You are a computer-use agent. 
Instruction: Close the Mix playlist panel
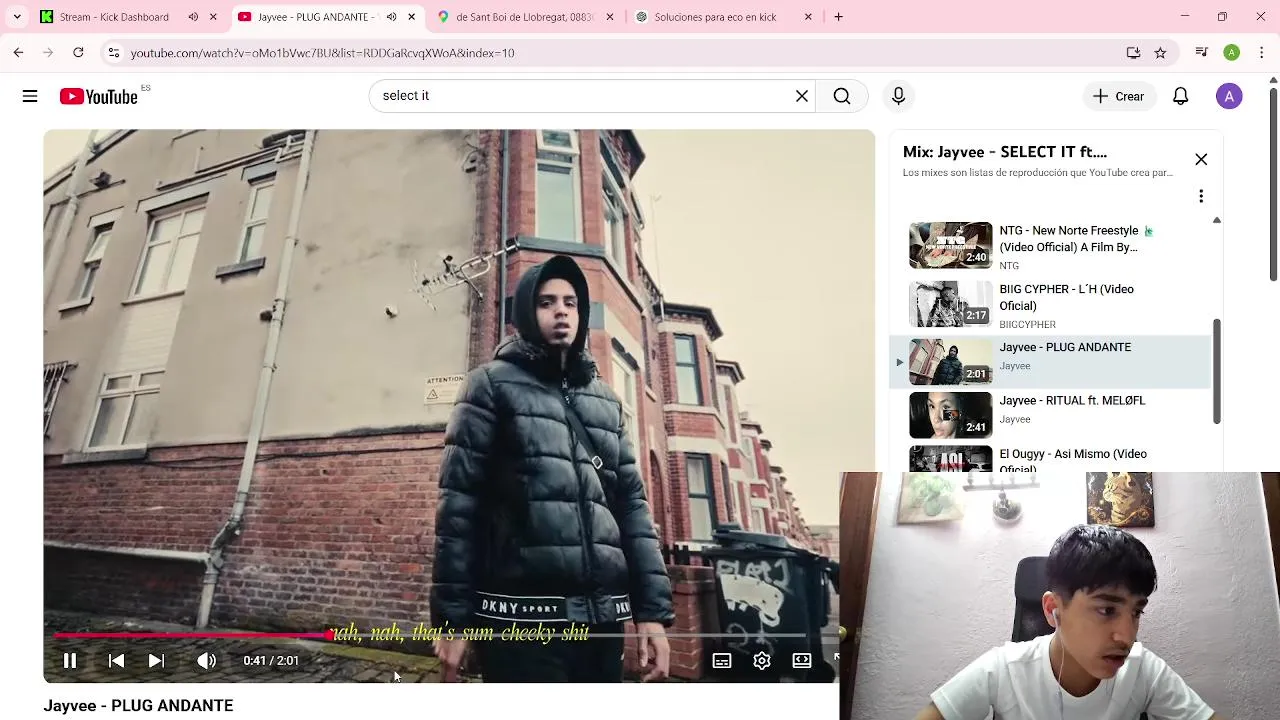pyautogui.click(x=1201, y=160)
